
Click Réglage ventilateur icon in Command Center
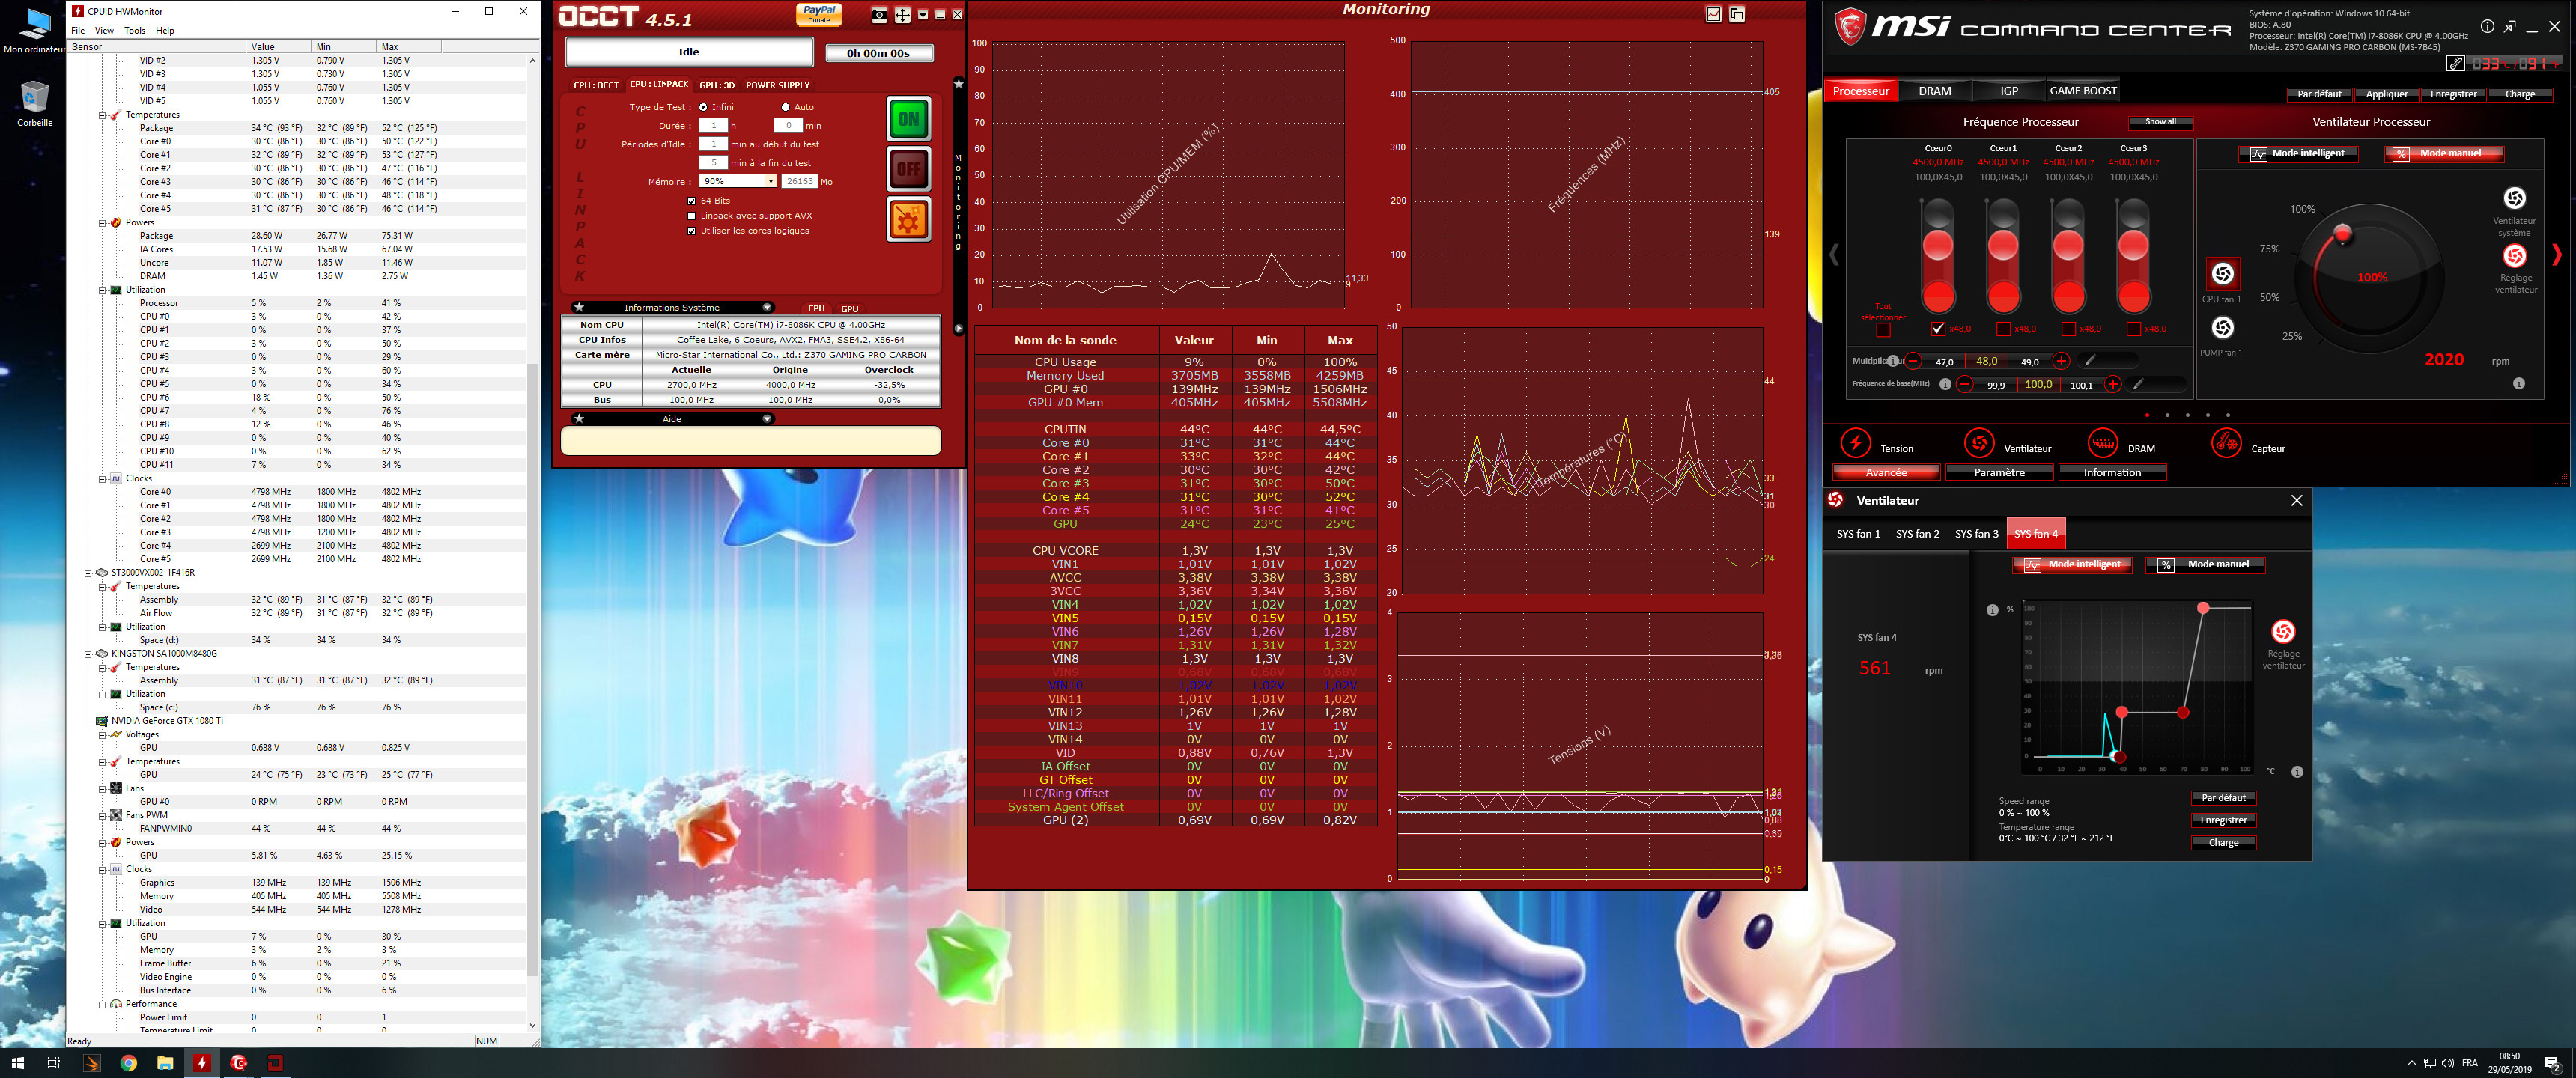point(2514,256)
